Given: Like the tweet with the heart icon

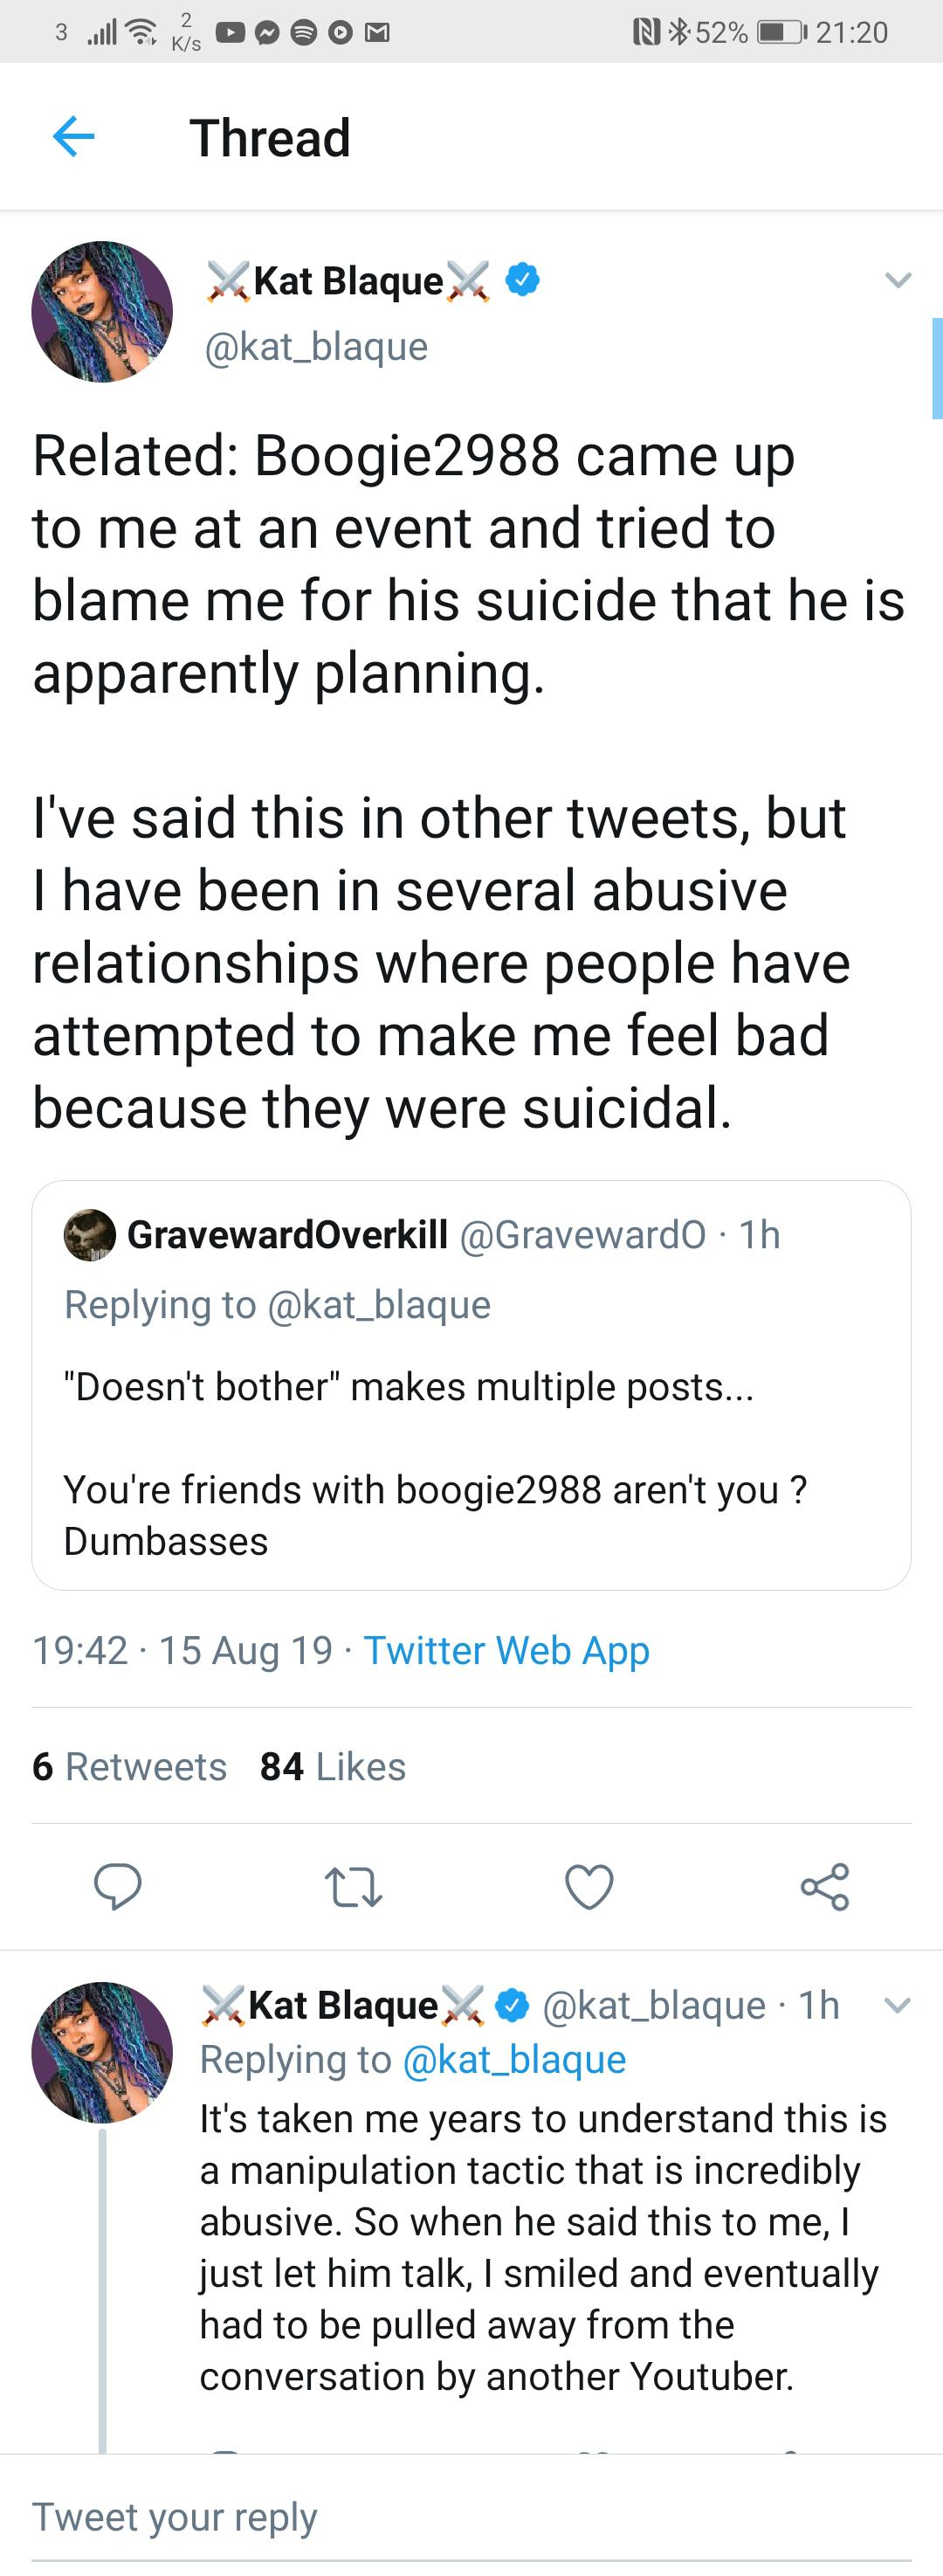Looking at the screenshot, I should point(589,1886).
